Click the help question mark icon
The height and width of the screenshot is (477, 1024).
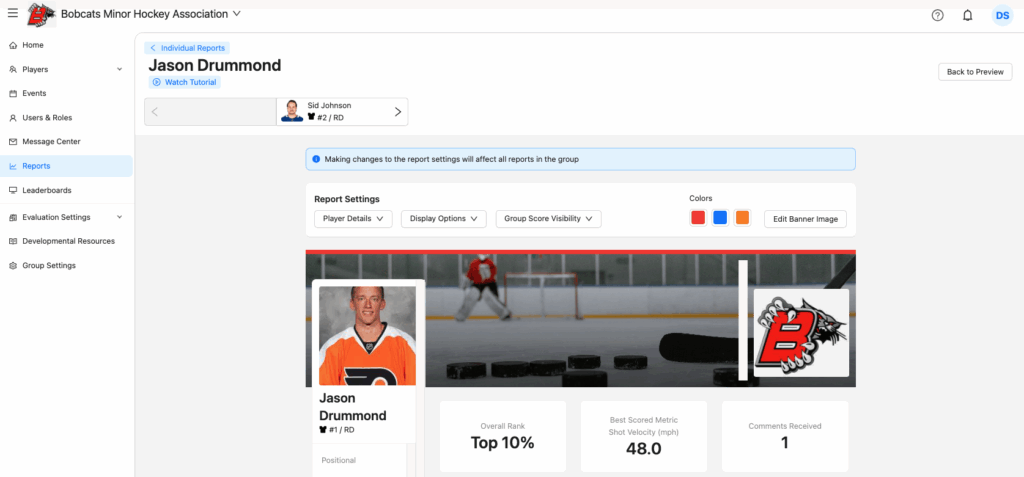pyautogui.click(x=937, y=15)
